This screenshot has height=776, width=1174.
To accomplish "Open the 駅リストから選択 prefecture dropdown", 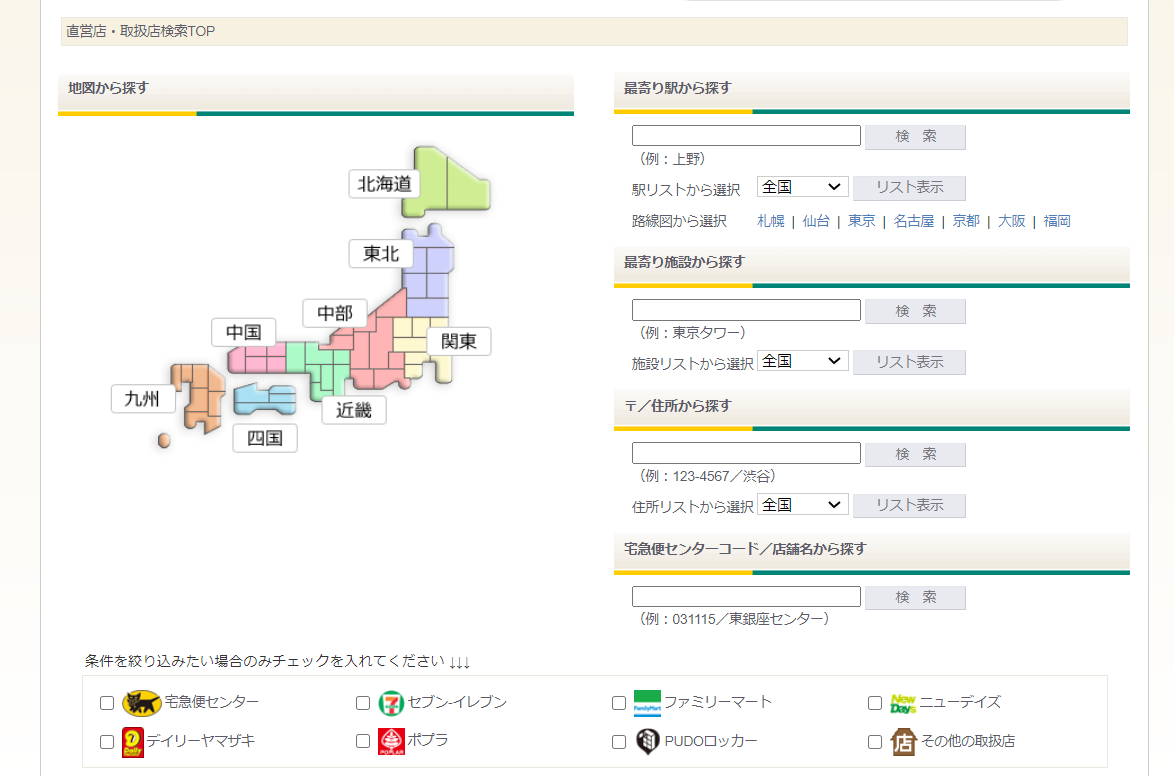I will click(802, 187).
